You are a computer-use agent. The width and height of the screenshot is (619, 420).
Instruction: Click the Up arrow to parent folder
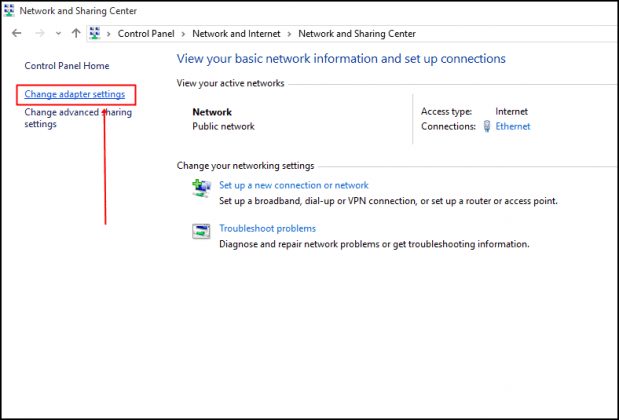76,33
